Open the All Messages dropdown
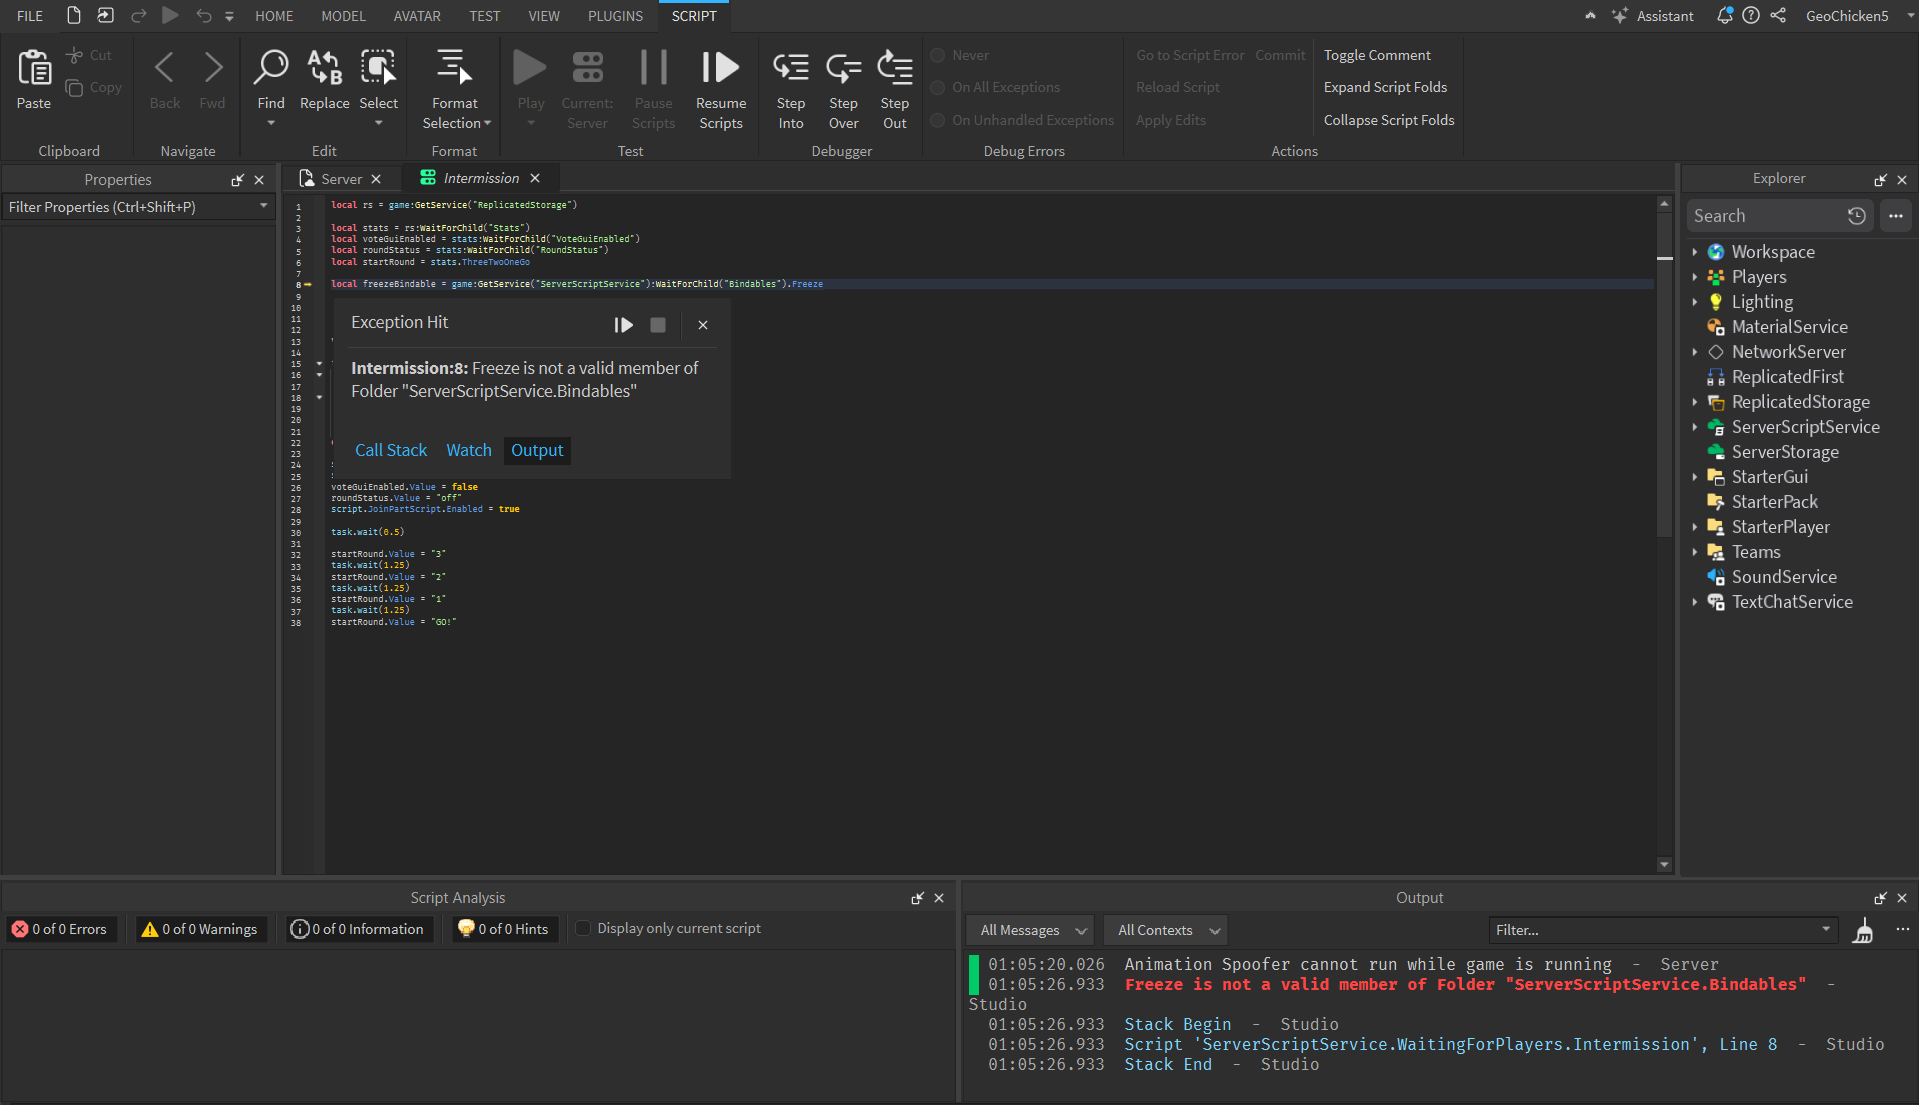Screen dimensions: 1919x1105 tap(1030, 931)
